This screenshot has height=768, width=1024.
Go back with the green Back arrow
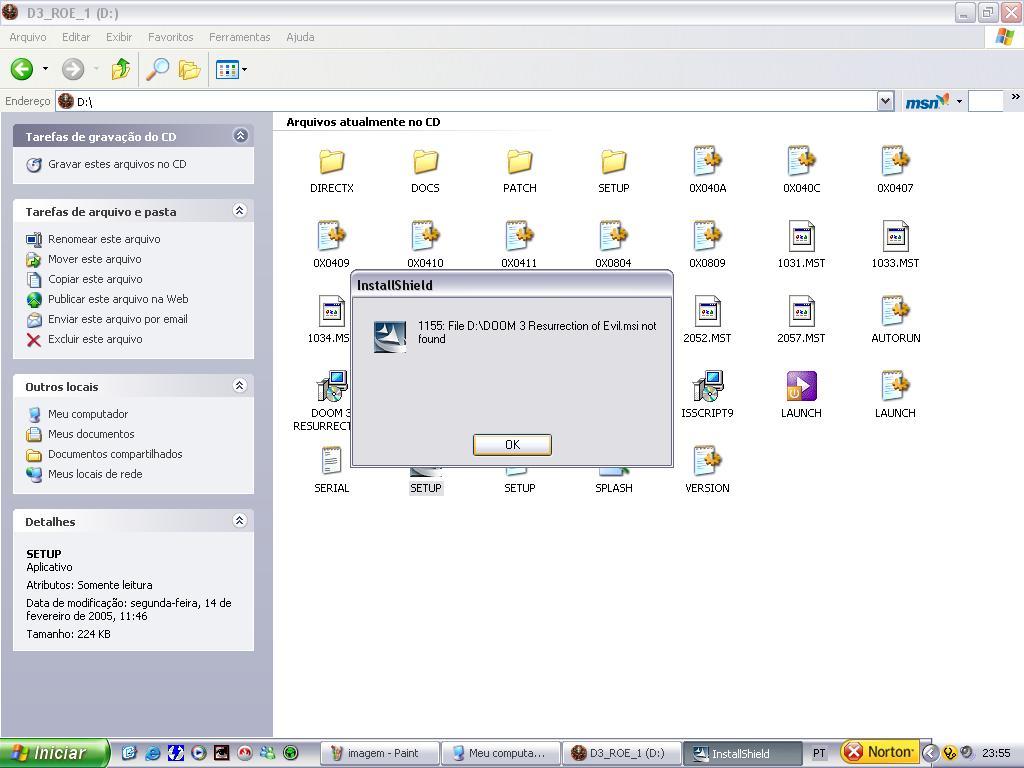pyautogui.click(x=22, y=69)
